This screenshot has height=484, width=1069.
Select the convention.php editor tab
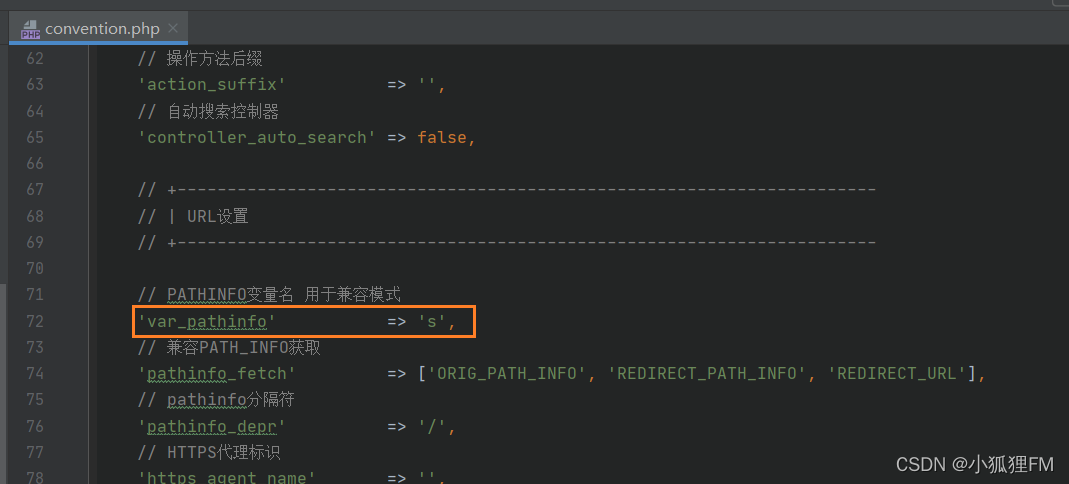tap(98, 29)
